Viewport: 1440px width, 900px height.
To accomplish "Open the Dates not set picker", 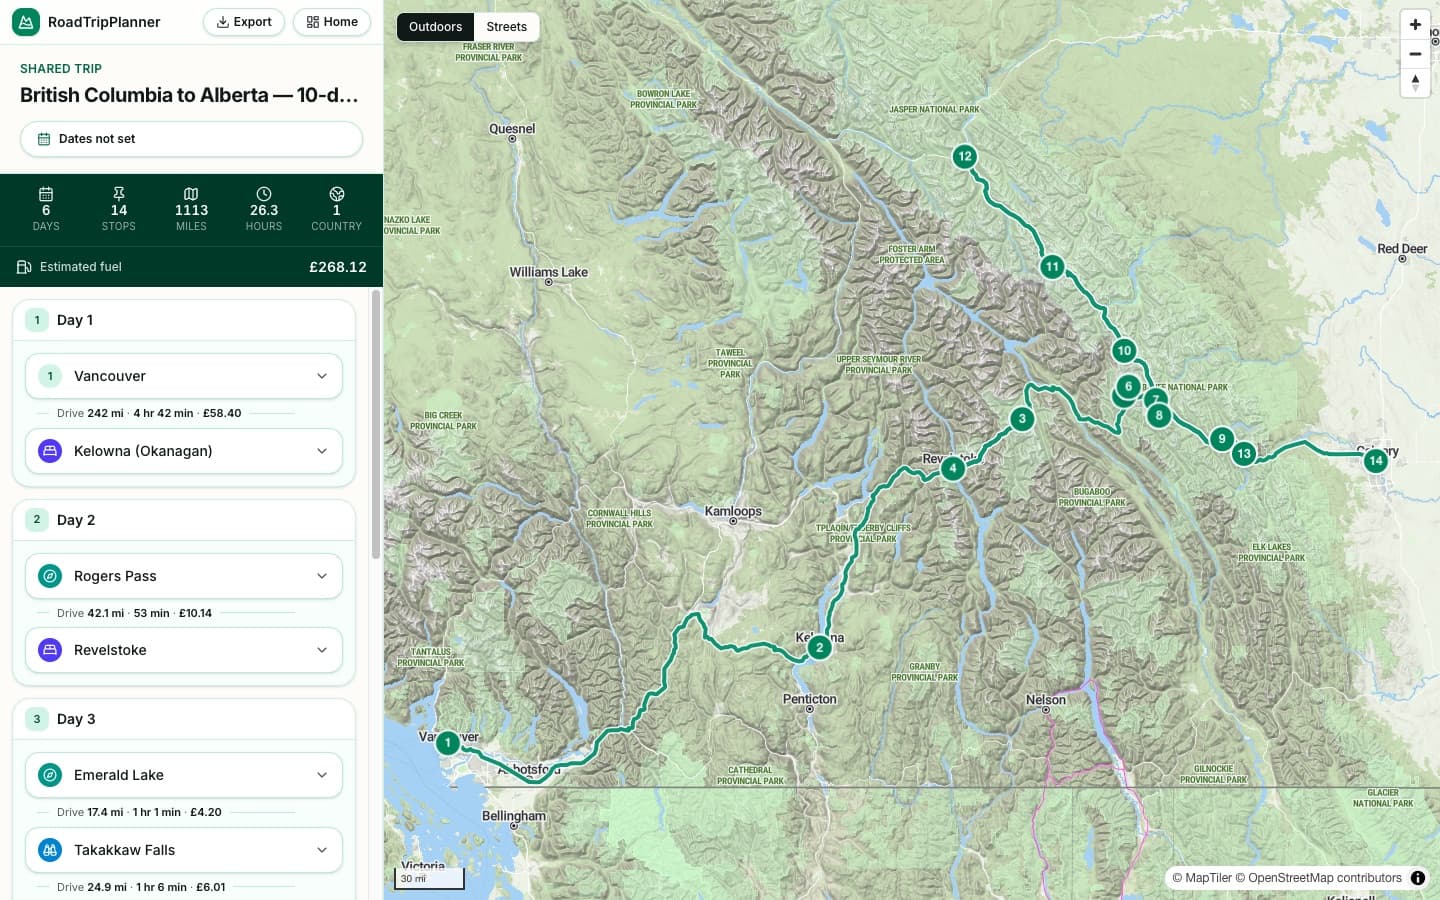I will click(x=191, y=139).
